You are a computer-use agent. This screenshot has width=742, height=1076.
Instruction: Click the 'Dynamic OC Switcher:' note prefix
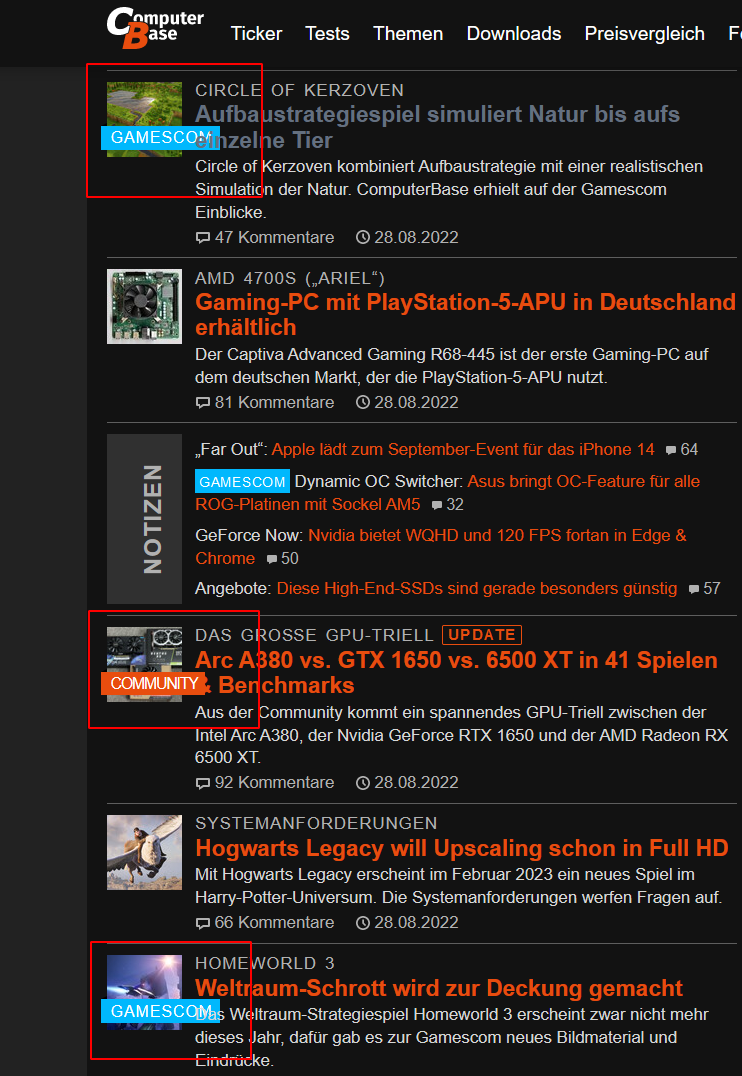coord(379,482)
